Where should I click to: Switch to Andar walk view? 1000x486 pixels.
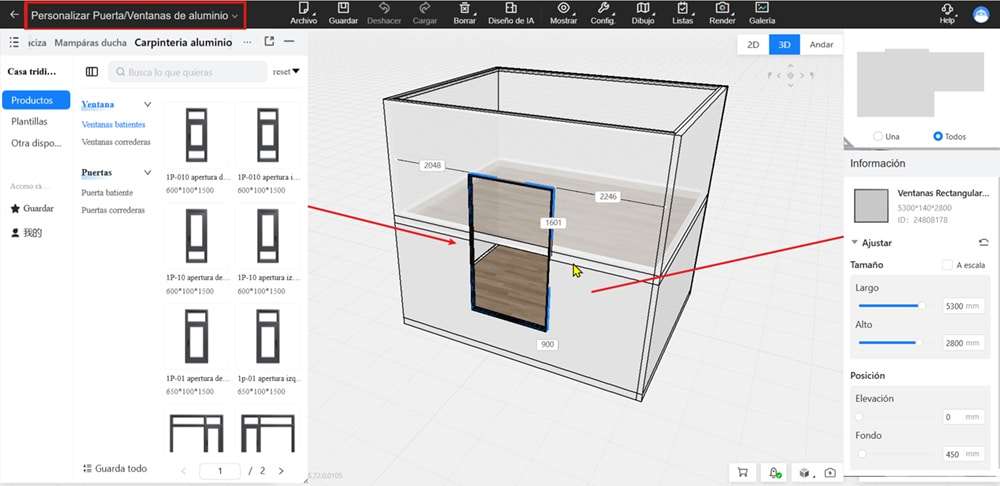[x=821, y=45]
